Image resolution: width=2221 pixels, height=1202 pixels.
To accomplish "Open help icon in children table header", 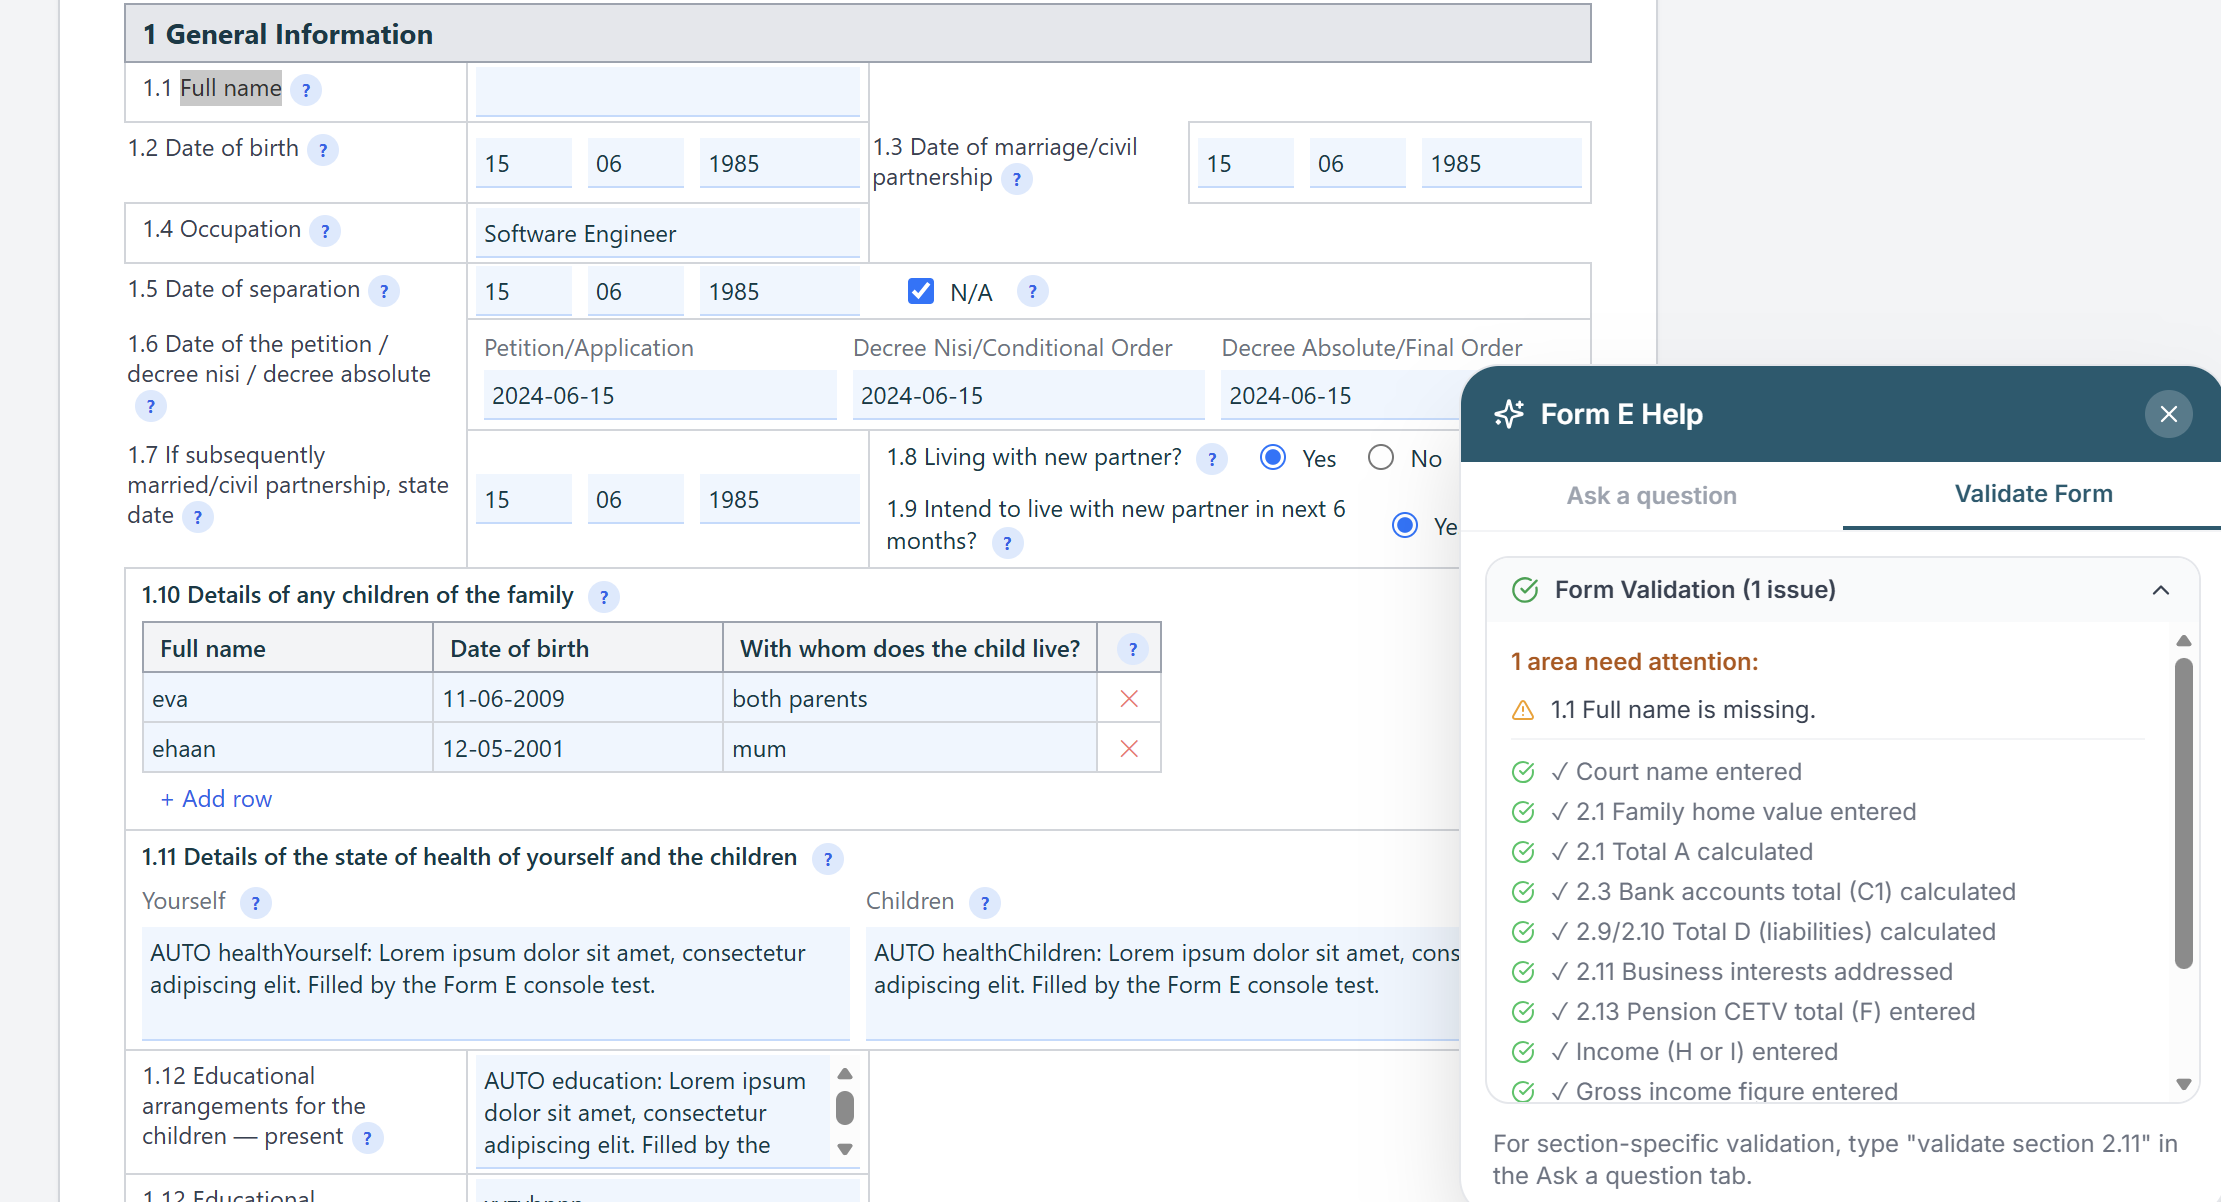I will click(x=1133, y=649).
